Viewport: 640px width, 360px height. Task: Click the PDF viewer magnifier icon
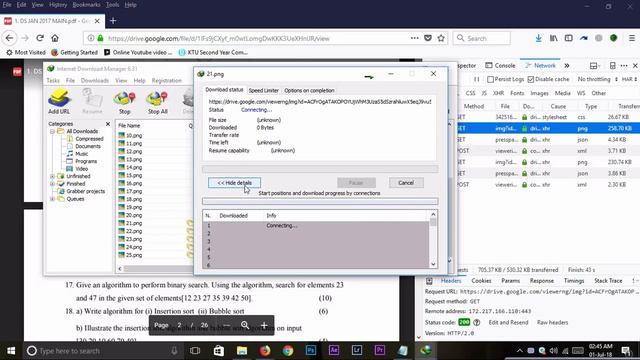pos(245,325)
